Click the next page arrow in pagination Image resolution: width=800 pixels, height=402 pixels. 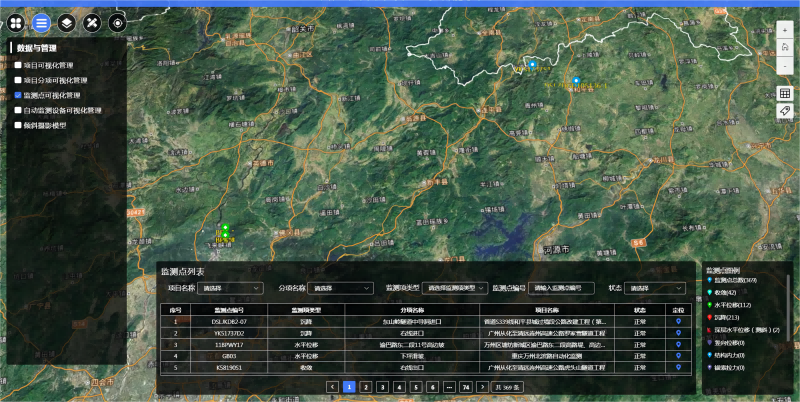[483, 386]
